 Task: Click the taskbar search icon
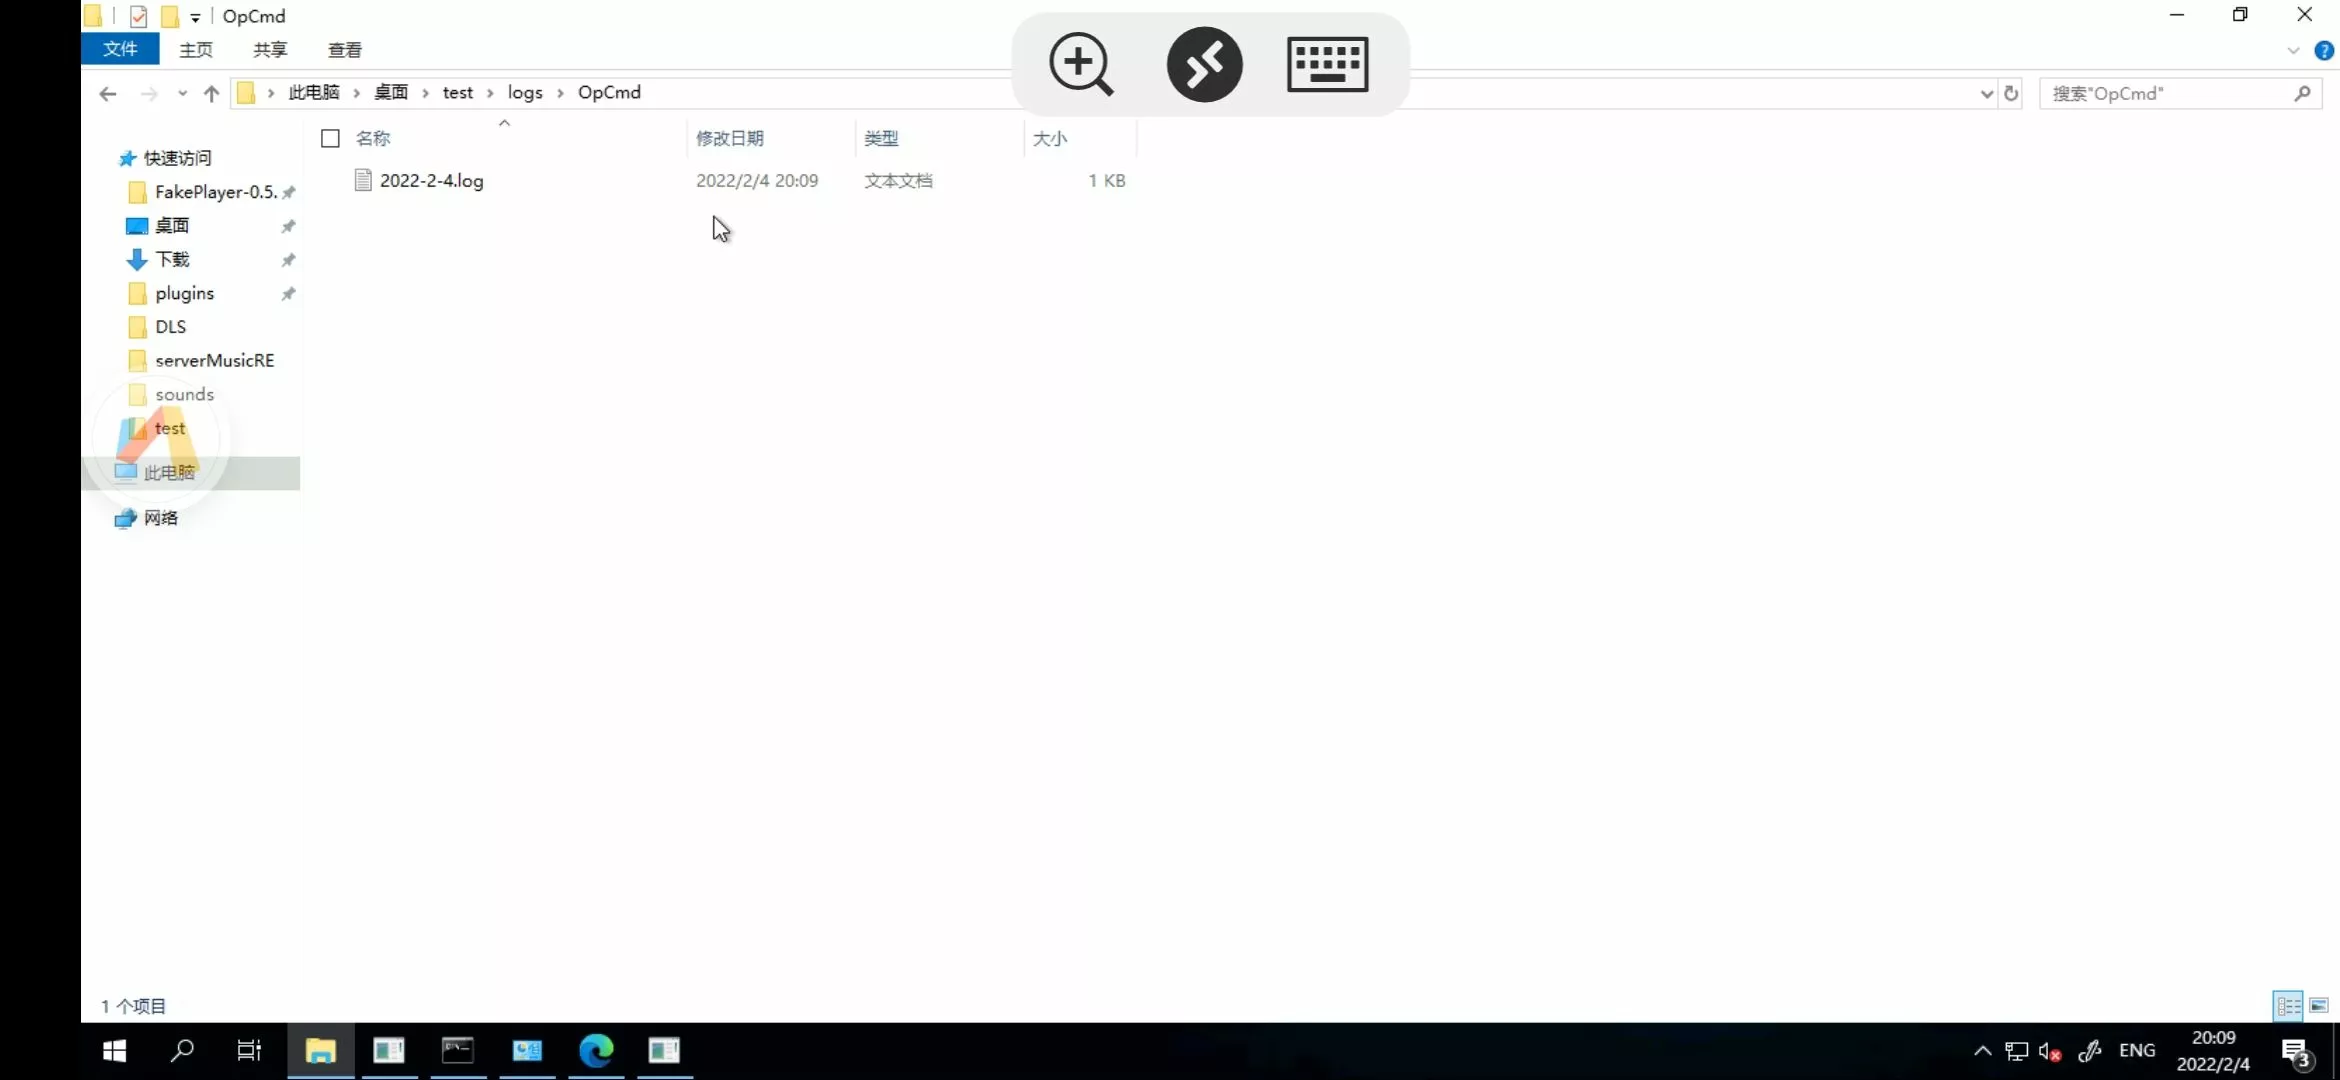pos(182,1051)
